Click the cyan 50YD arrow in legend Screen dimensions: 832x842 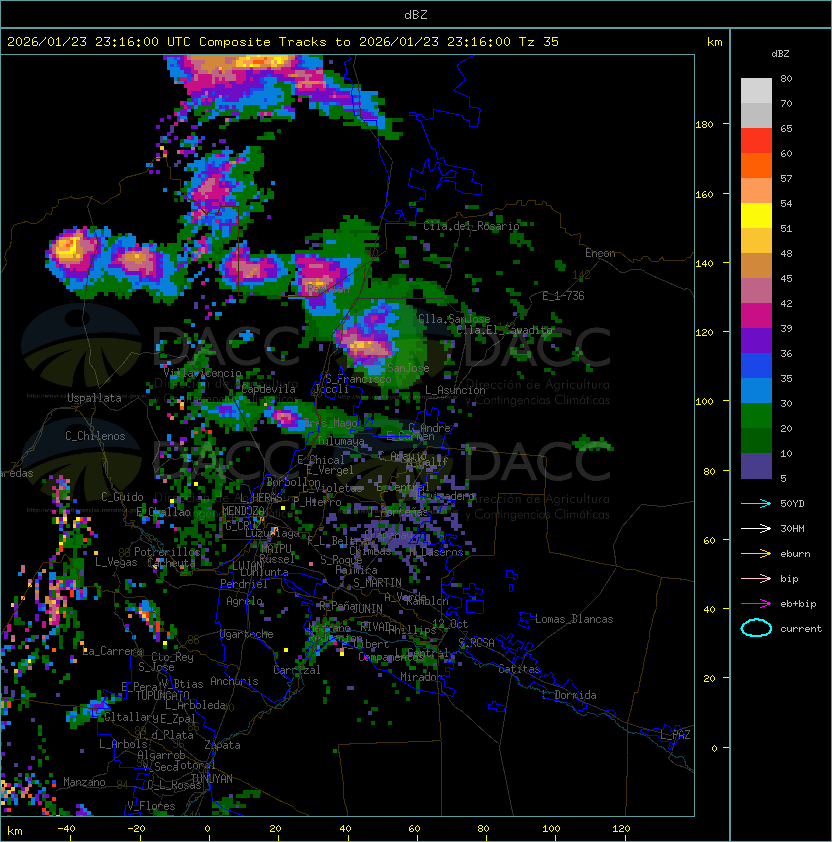756,504
